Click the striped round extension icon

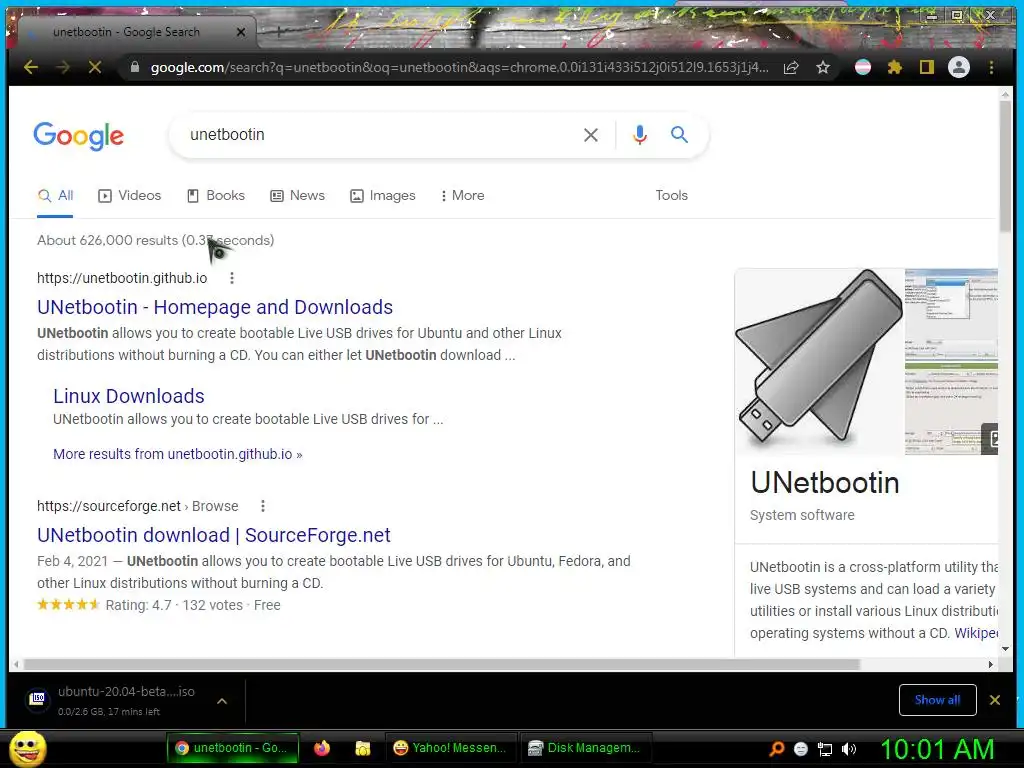point(863,67)
